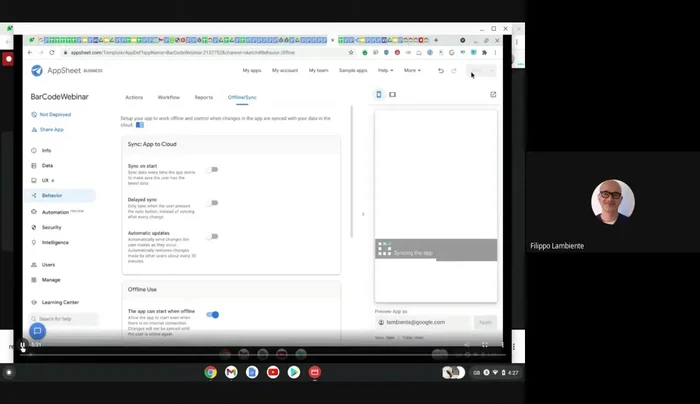
Task: Click Filippo Lambiente's profile picture
Action: coord(612,202)
